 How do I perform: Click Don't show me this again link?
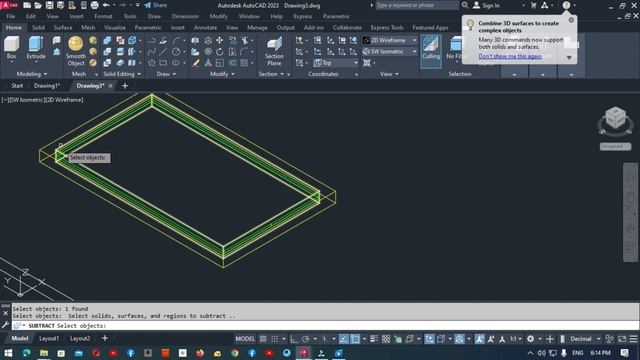point(510,56)
